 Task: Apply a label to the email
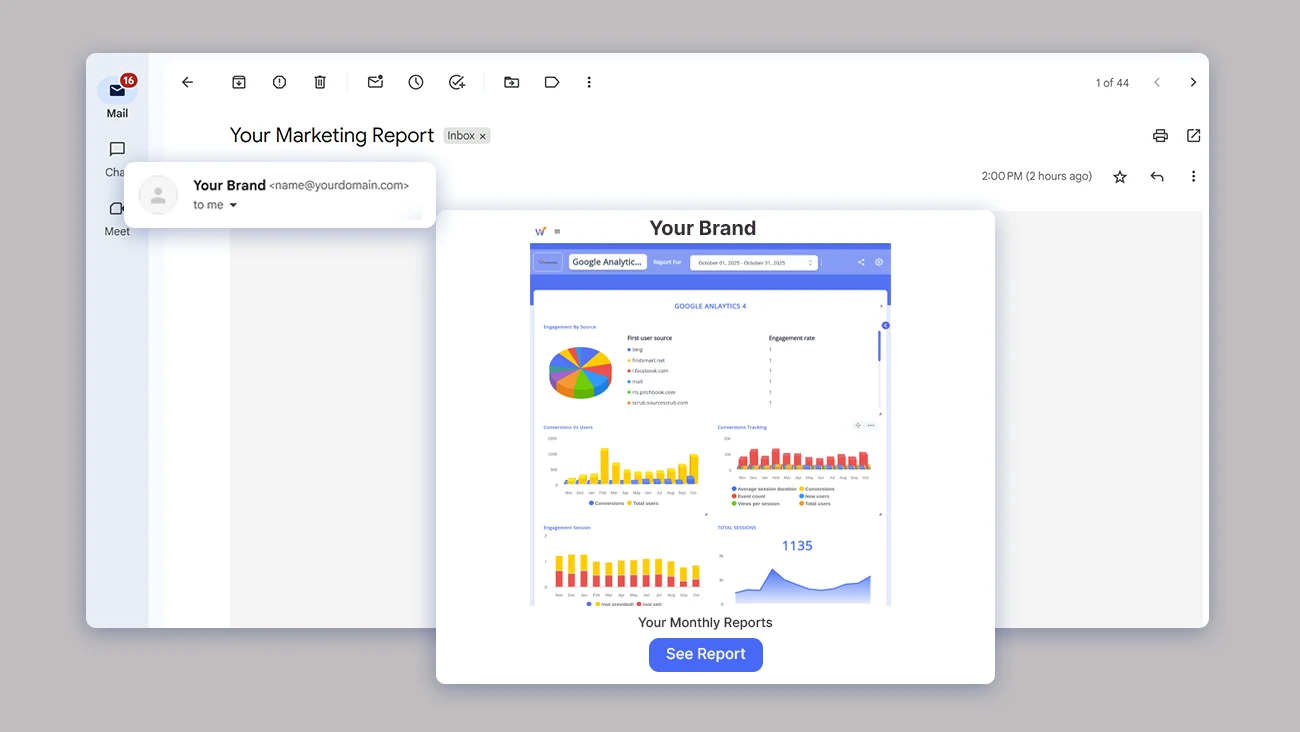point(551,82)
